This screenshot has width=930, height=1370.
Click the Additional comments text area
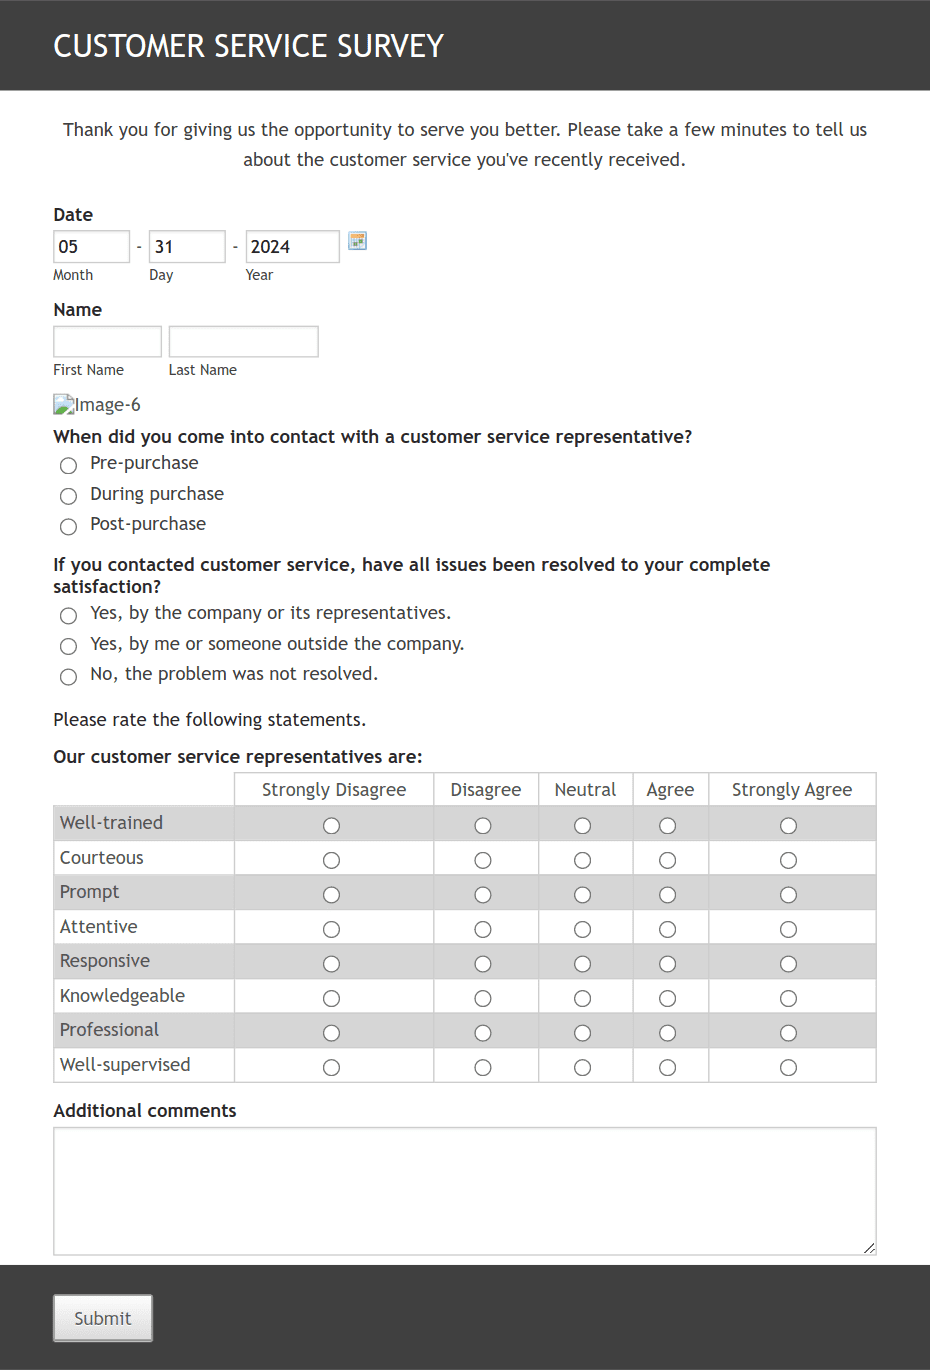tap(465, 1191)
